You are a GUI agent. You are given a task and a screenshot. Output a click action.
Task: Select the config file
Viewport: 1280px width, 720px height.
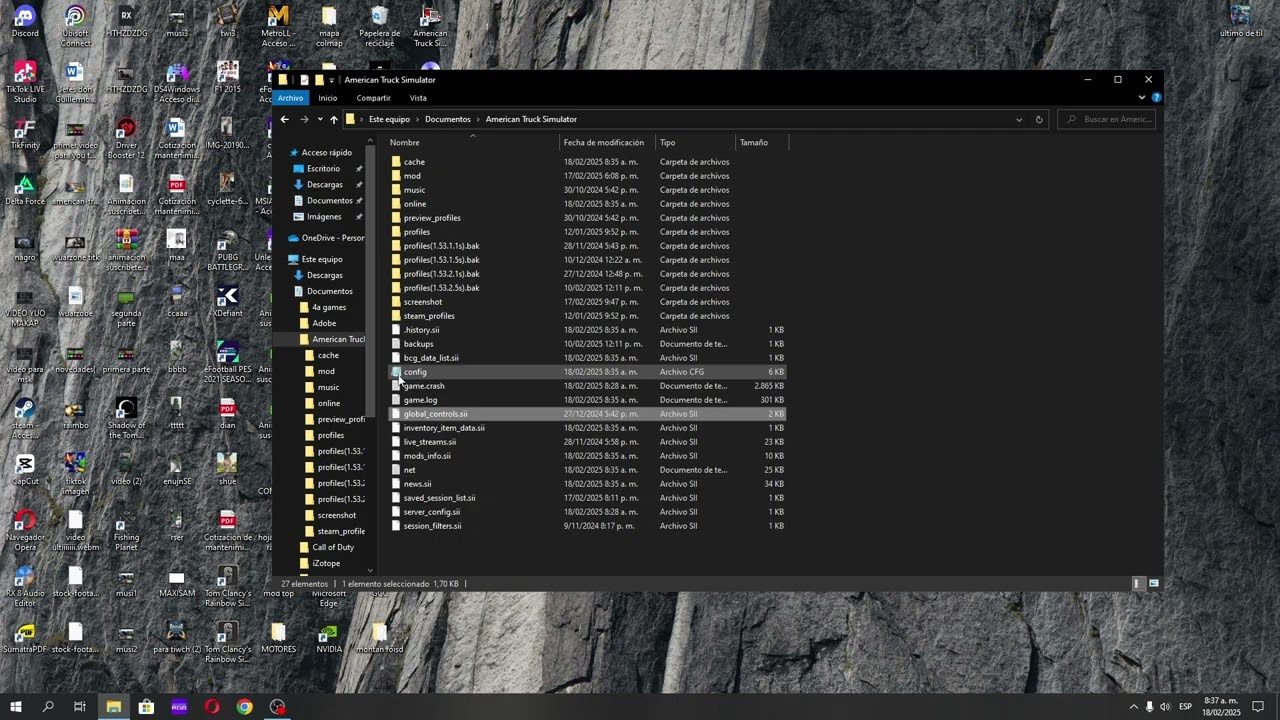coord(587,372)
